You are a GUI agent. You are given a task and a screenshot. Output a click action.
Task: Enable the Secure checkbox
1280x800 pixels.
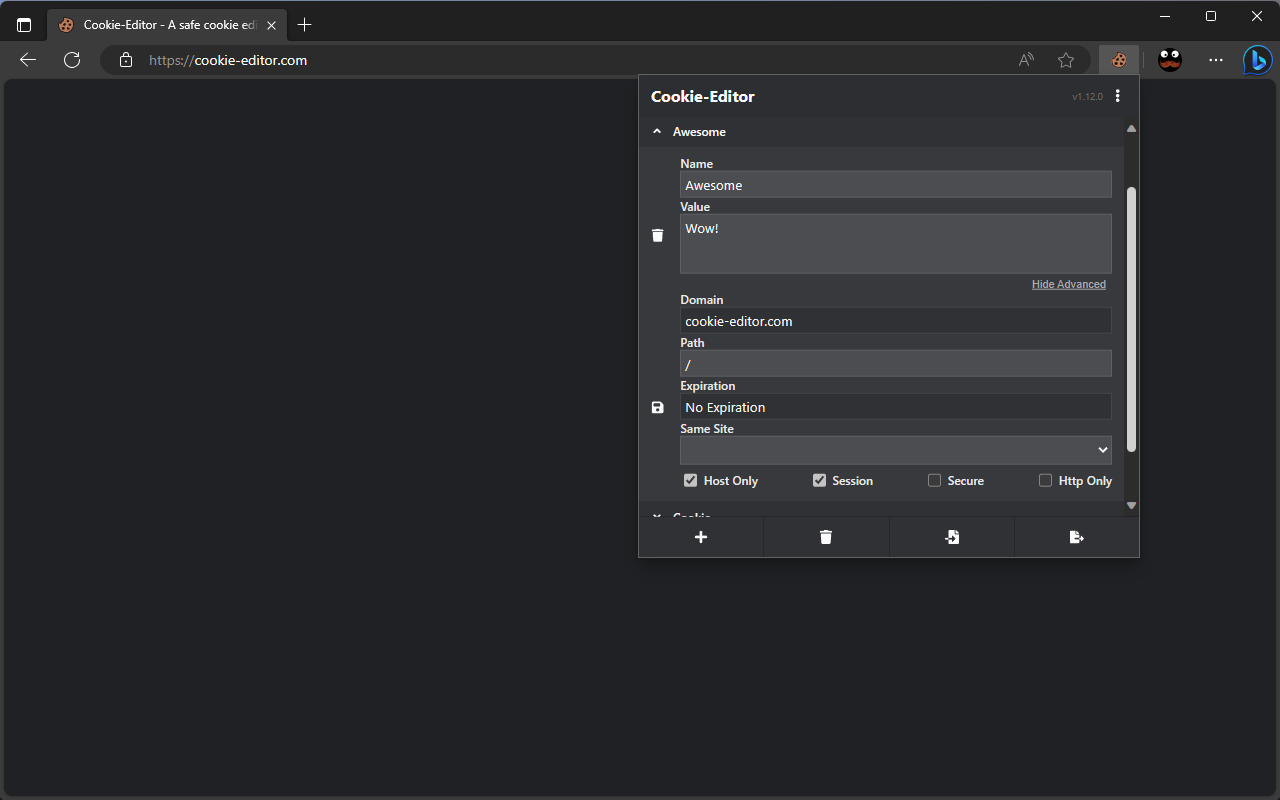coord(934,481)
